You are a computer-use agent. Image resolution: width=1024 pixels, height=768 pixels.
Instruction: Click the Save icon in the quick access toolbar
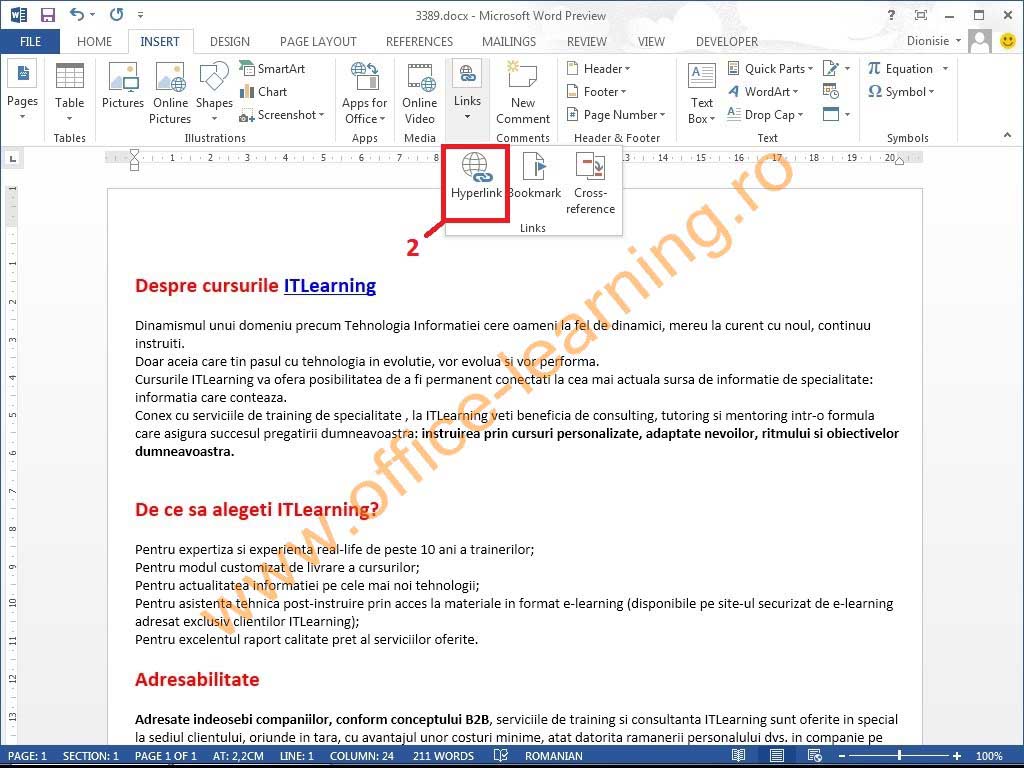click(x=48, y=14)
